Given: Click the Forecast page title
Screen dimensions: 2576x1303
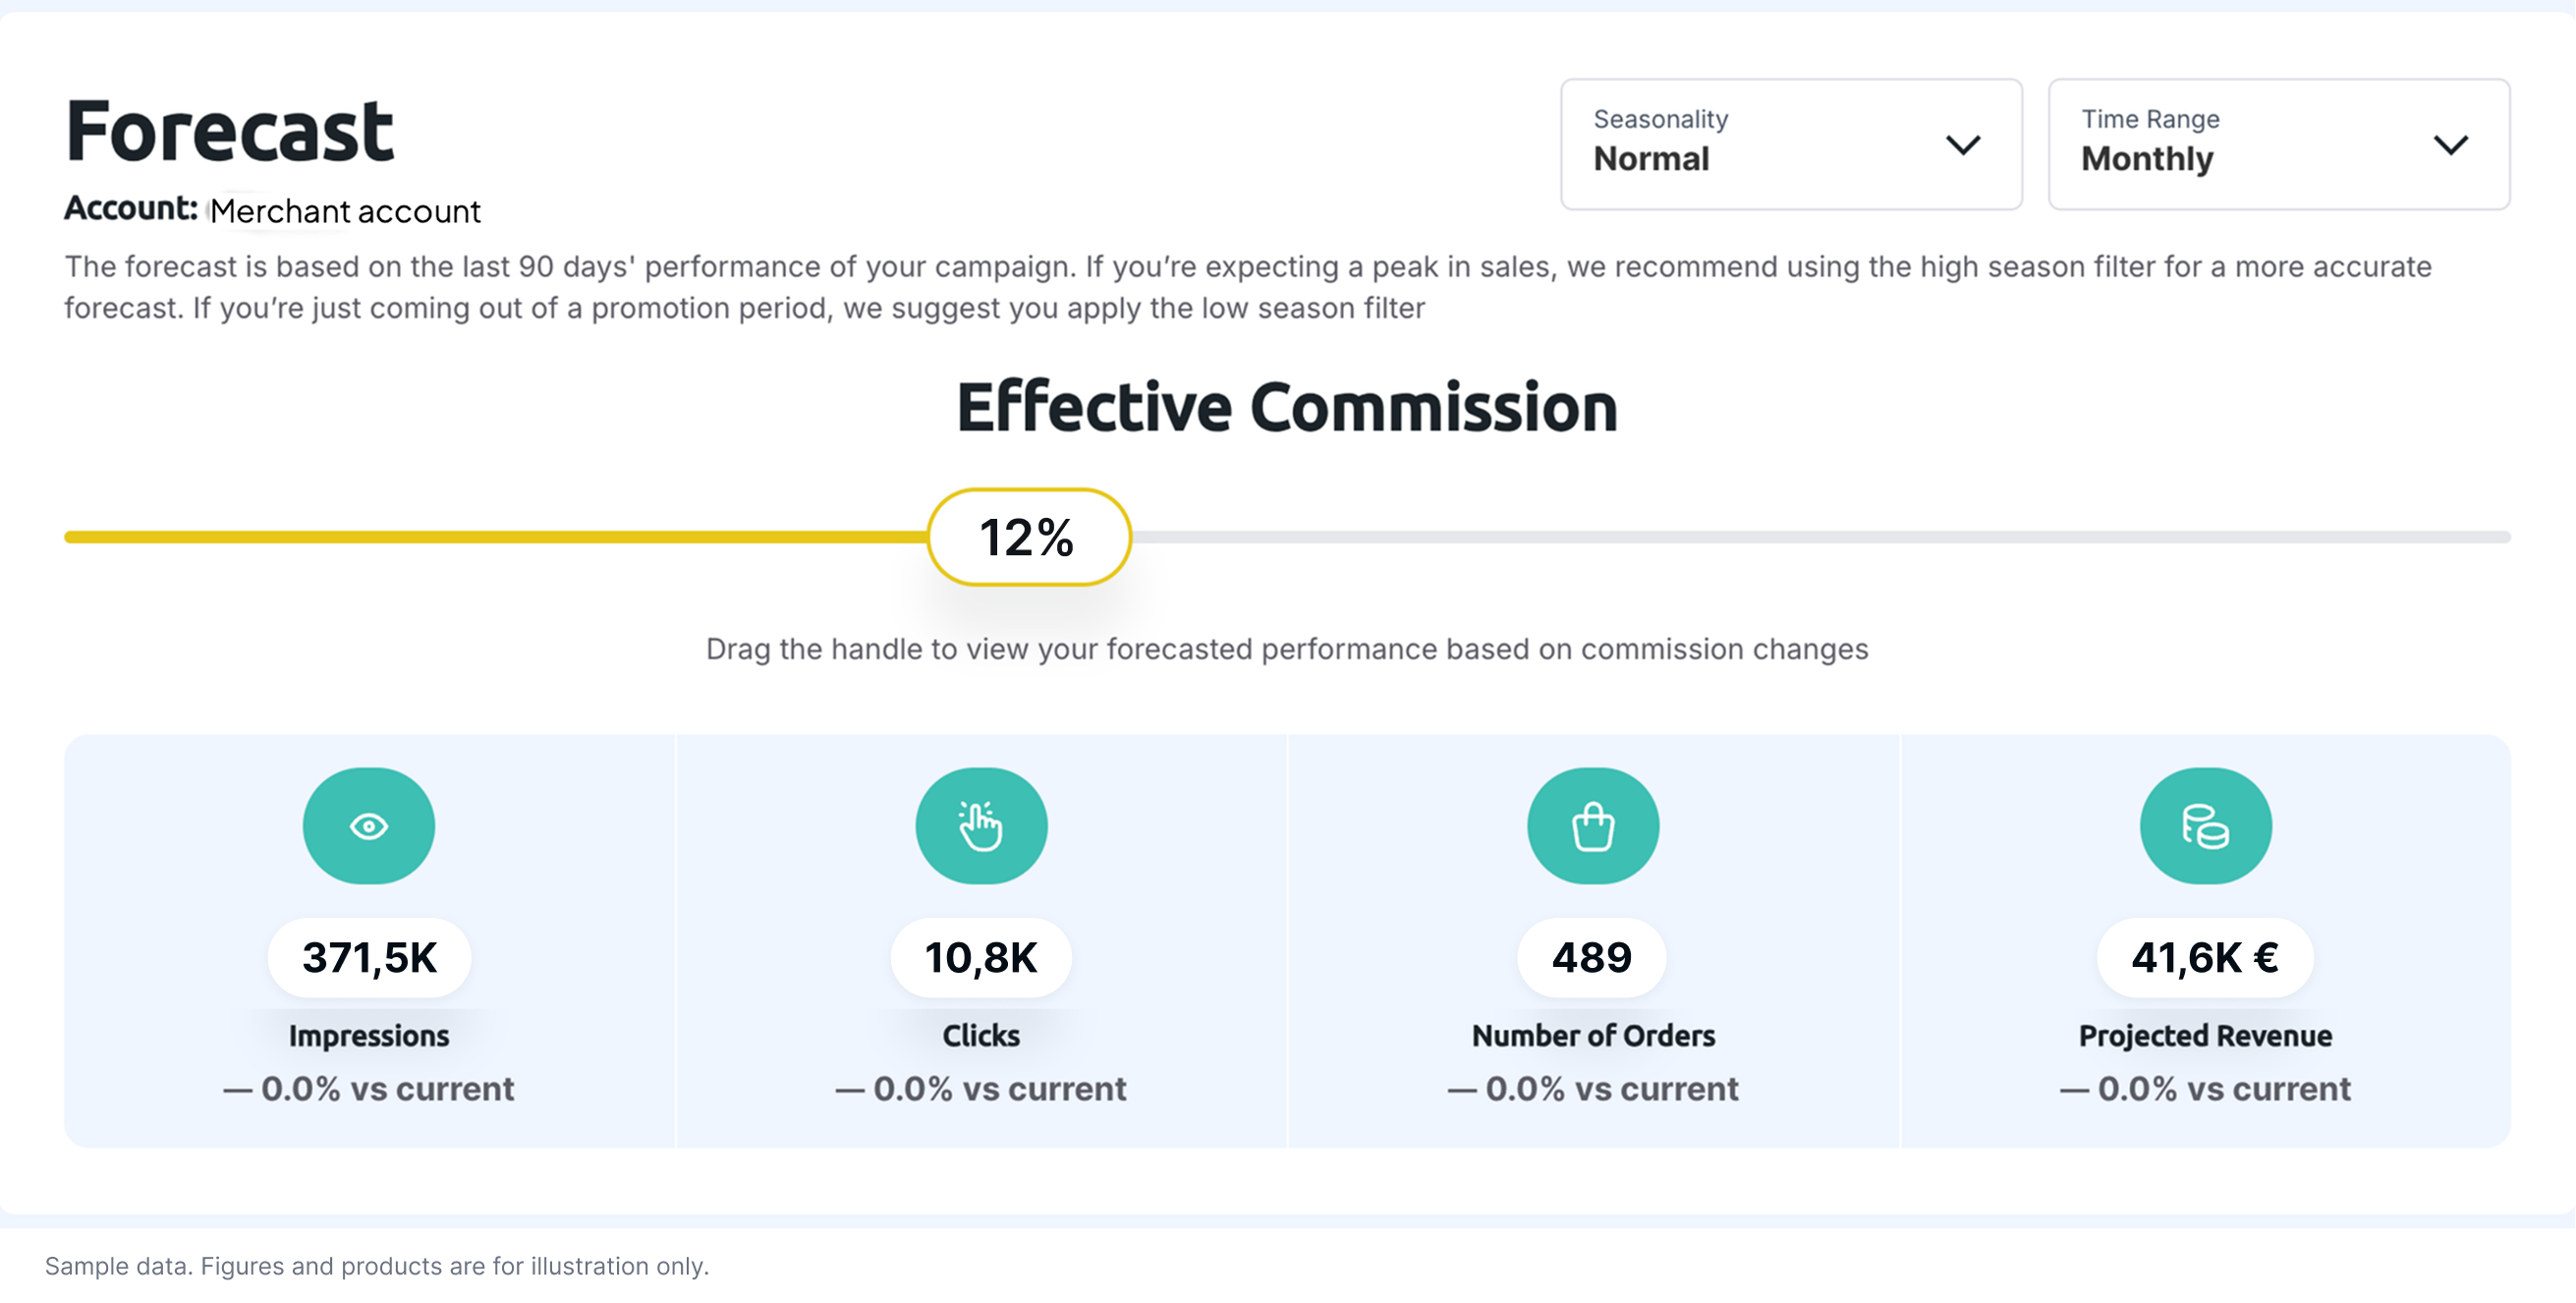Looking at the screenshot, I should pyautogui.click(x=230, y=130).
